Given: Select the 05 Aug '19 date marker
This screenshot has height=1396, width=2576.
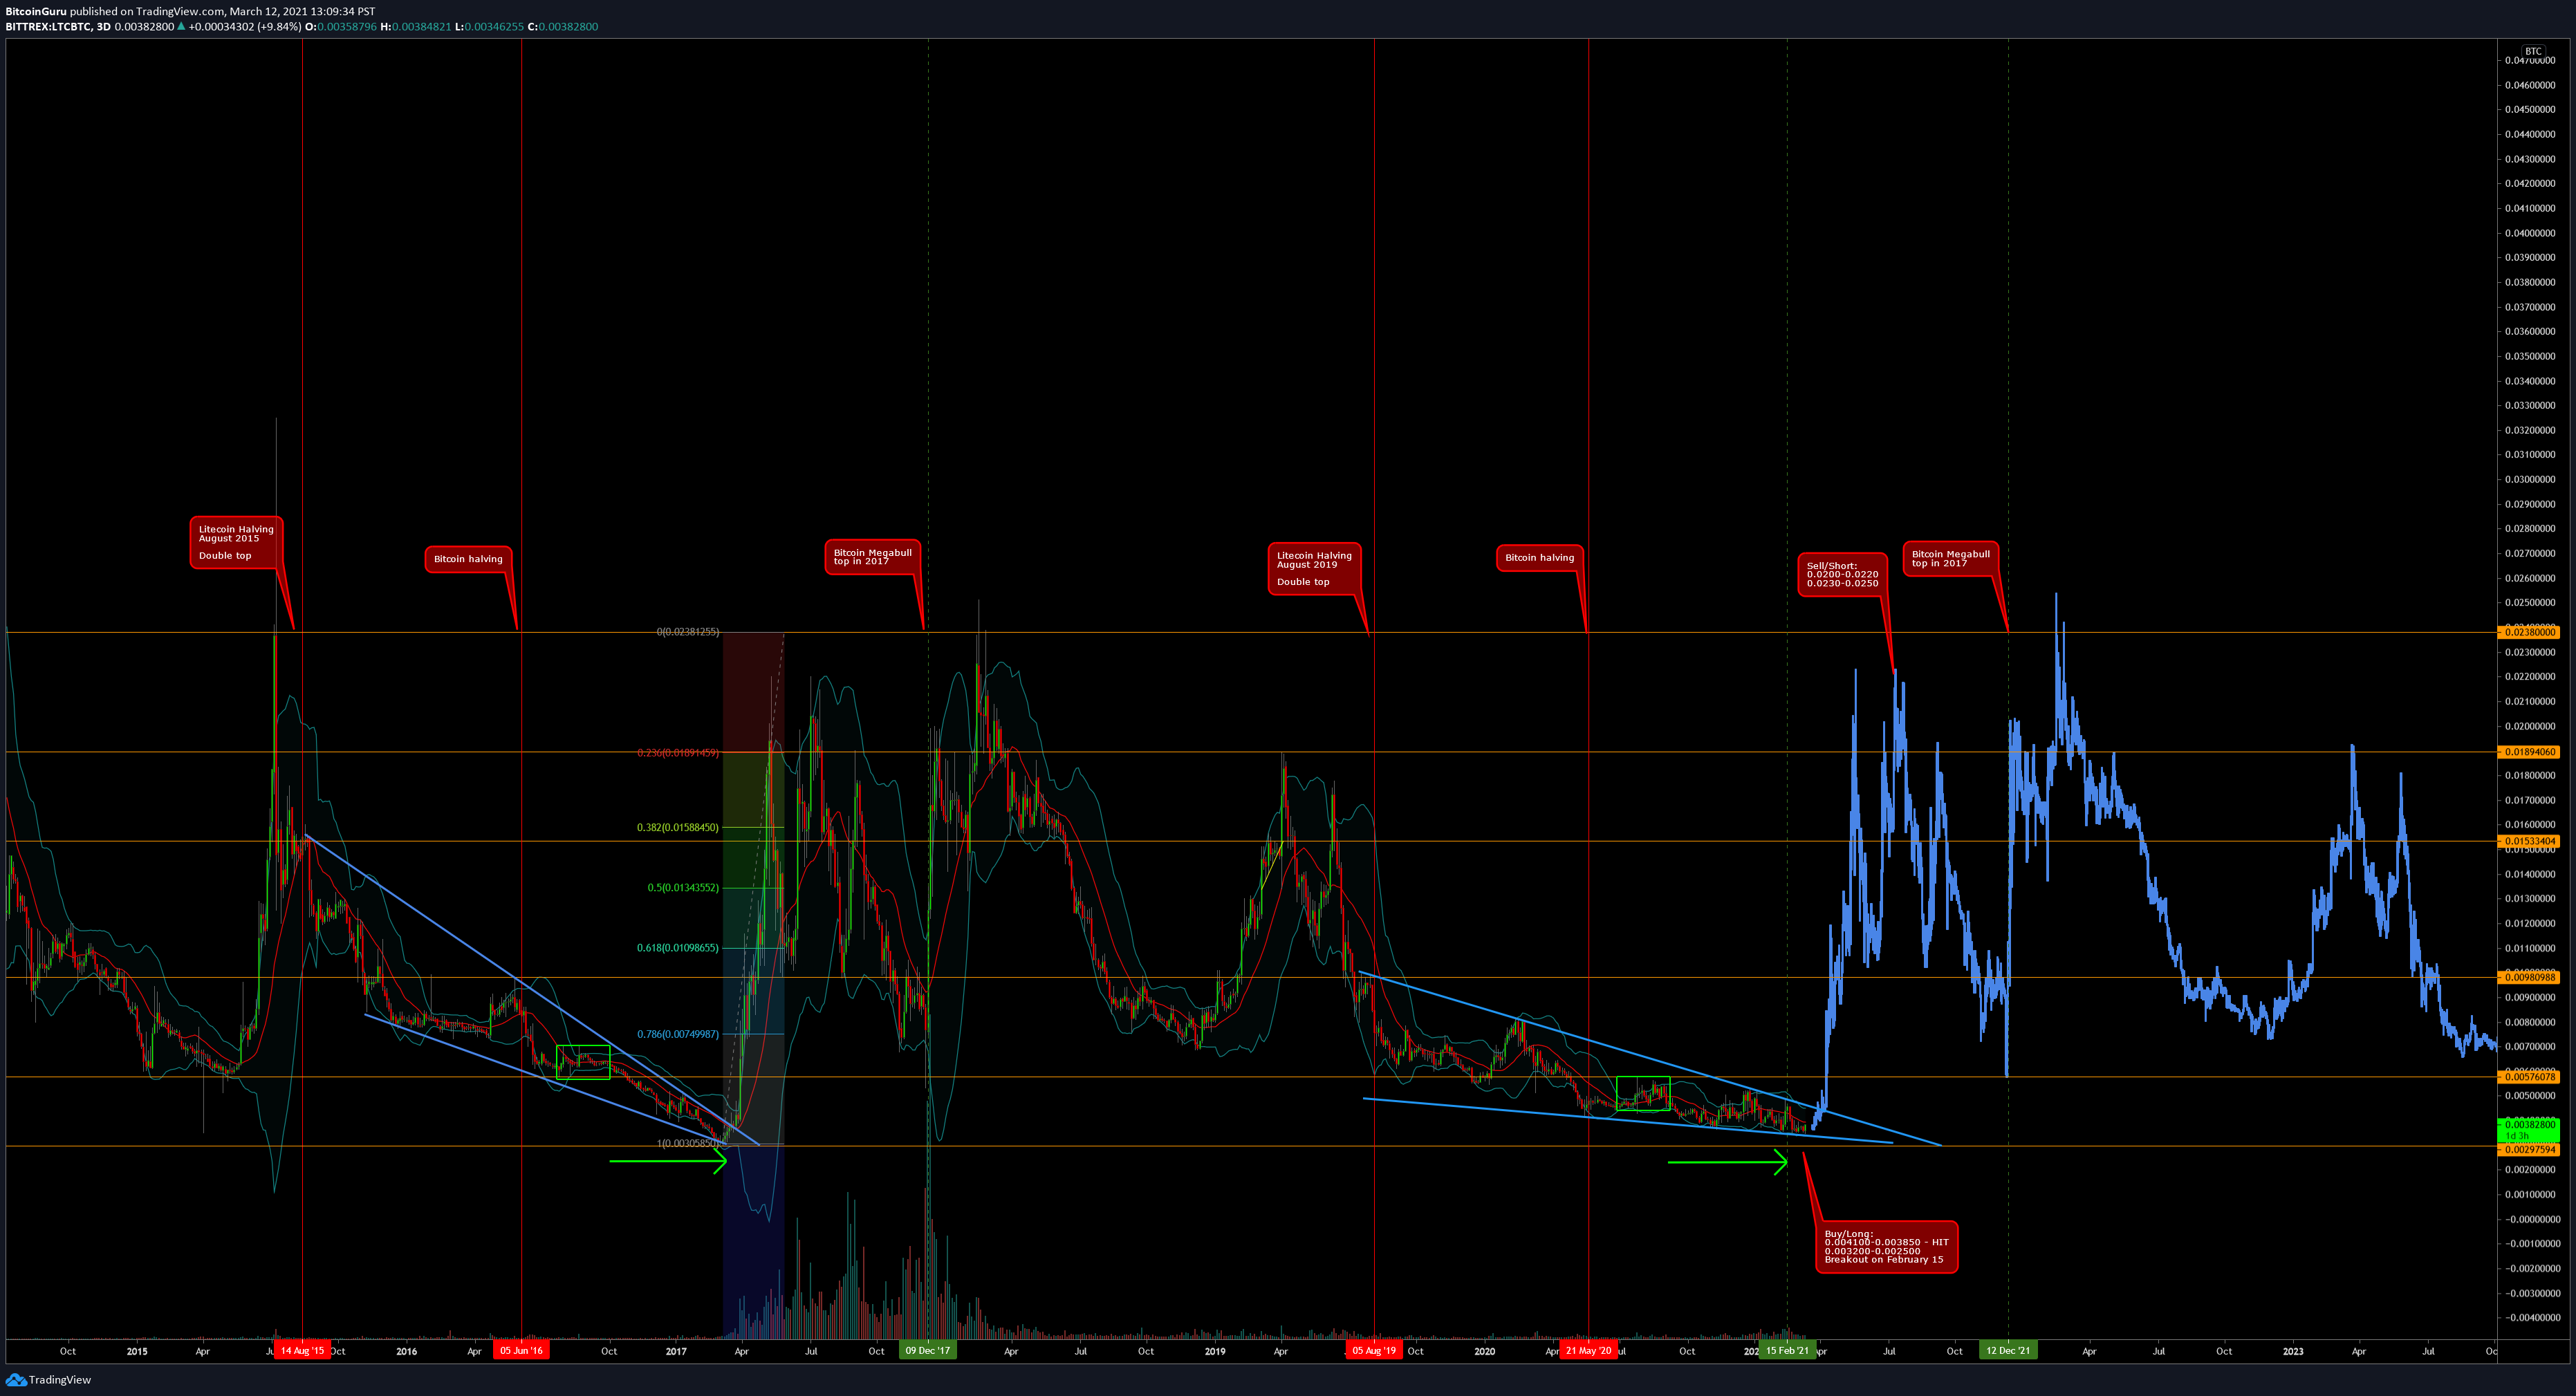Looking at the screenshot, I should point(1374,1351).
